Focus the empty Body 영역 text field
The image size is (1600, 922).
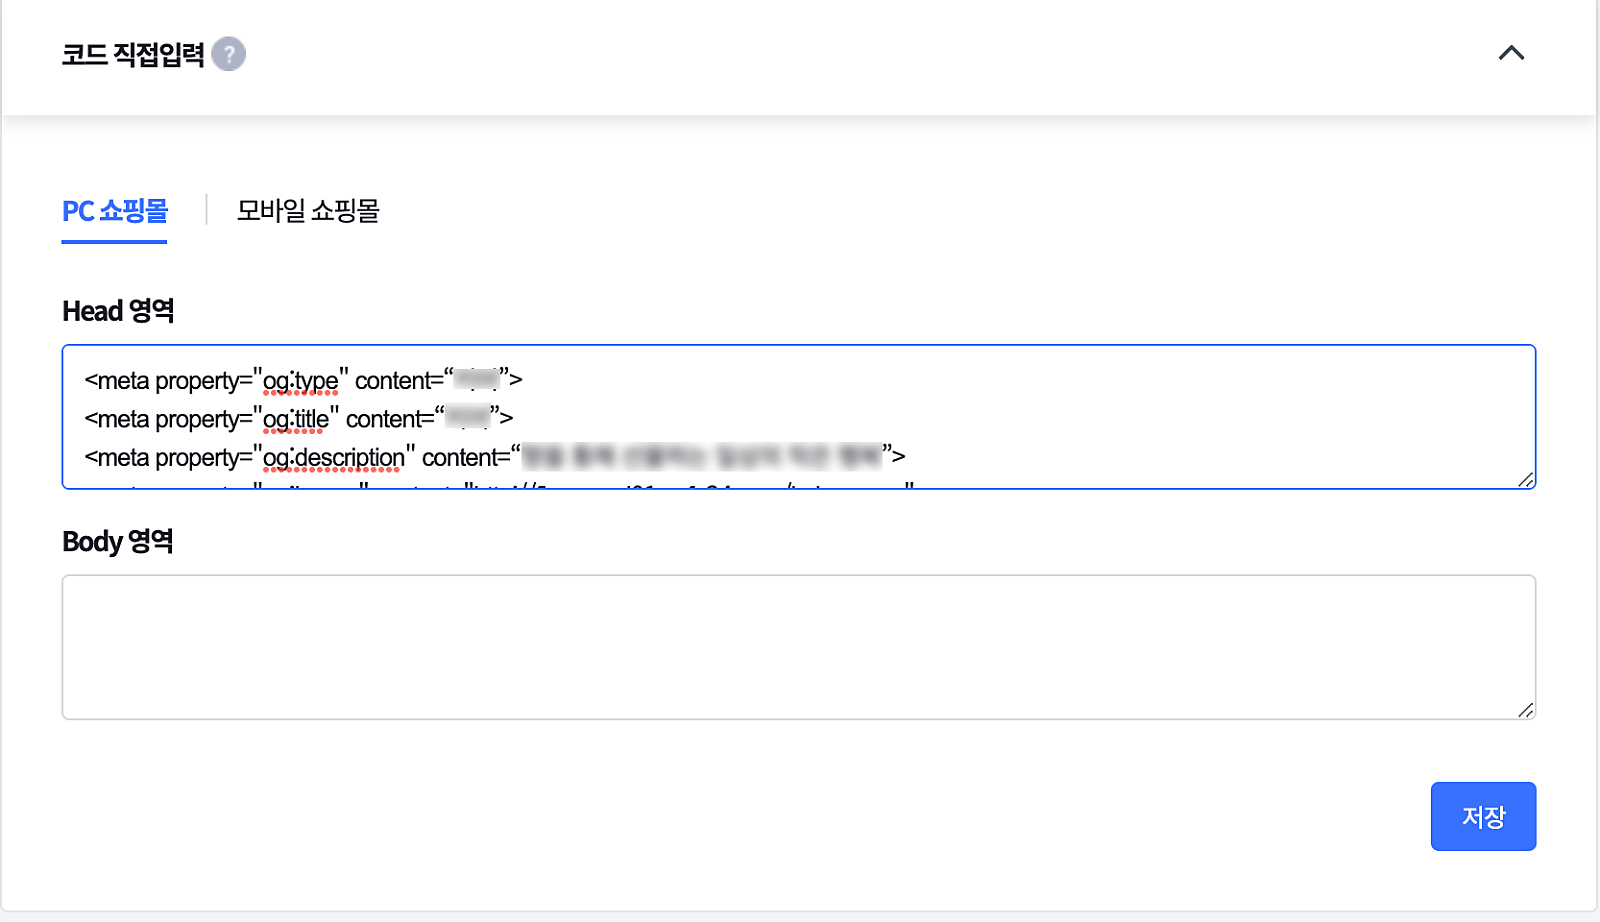coord(798,646)
